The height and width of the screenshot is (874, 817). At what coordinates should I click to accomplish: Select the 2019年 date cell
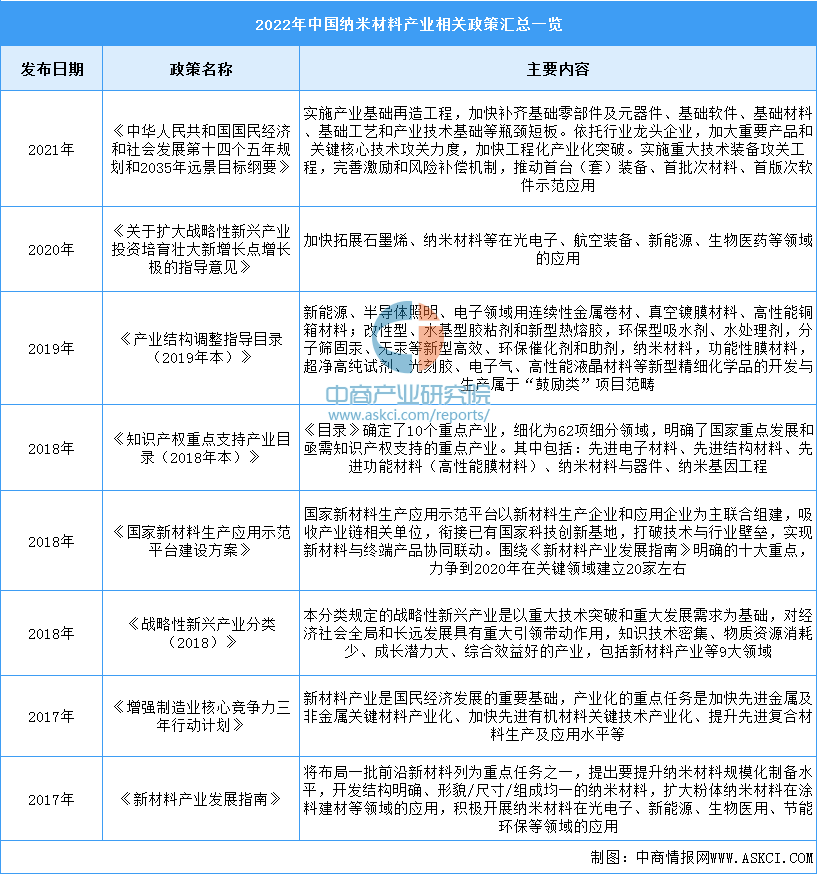tap(51, 348)
